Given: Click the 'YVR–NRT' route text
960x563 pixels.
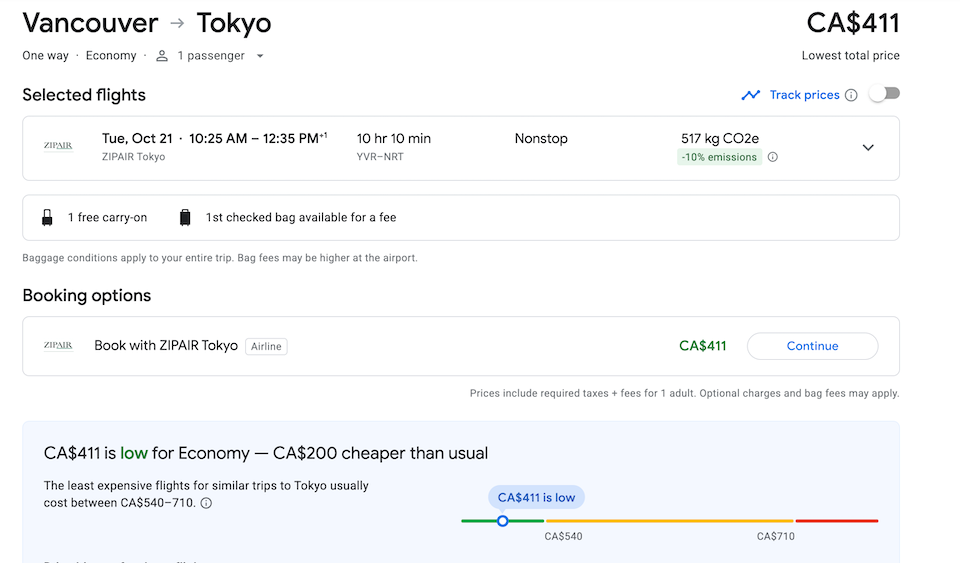Looking at the screenshot, I should pyautogui.click(x=380, y=157).
